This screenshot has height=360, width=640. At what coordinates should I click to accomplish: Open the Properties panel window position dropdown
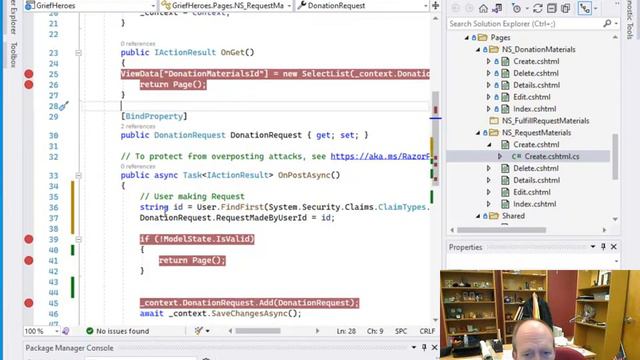click(x=593, y=247)
